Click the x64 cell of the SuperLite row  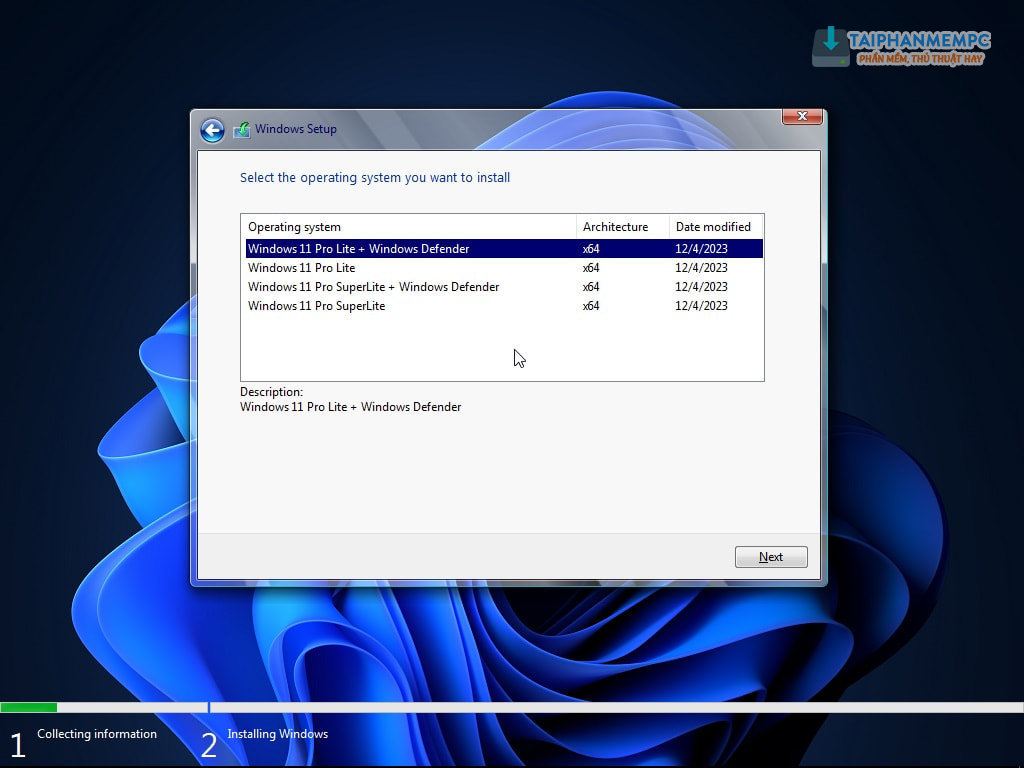click(x=591, y=306)
